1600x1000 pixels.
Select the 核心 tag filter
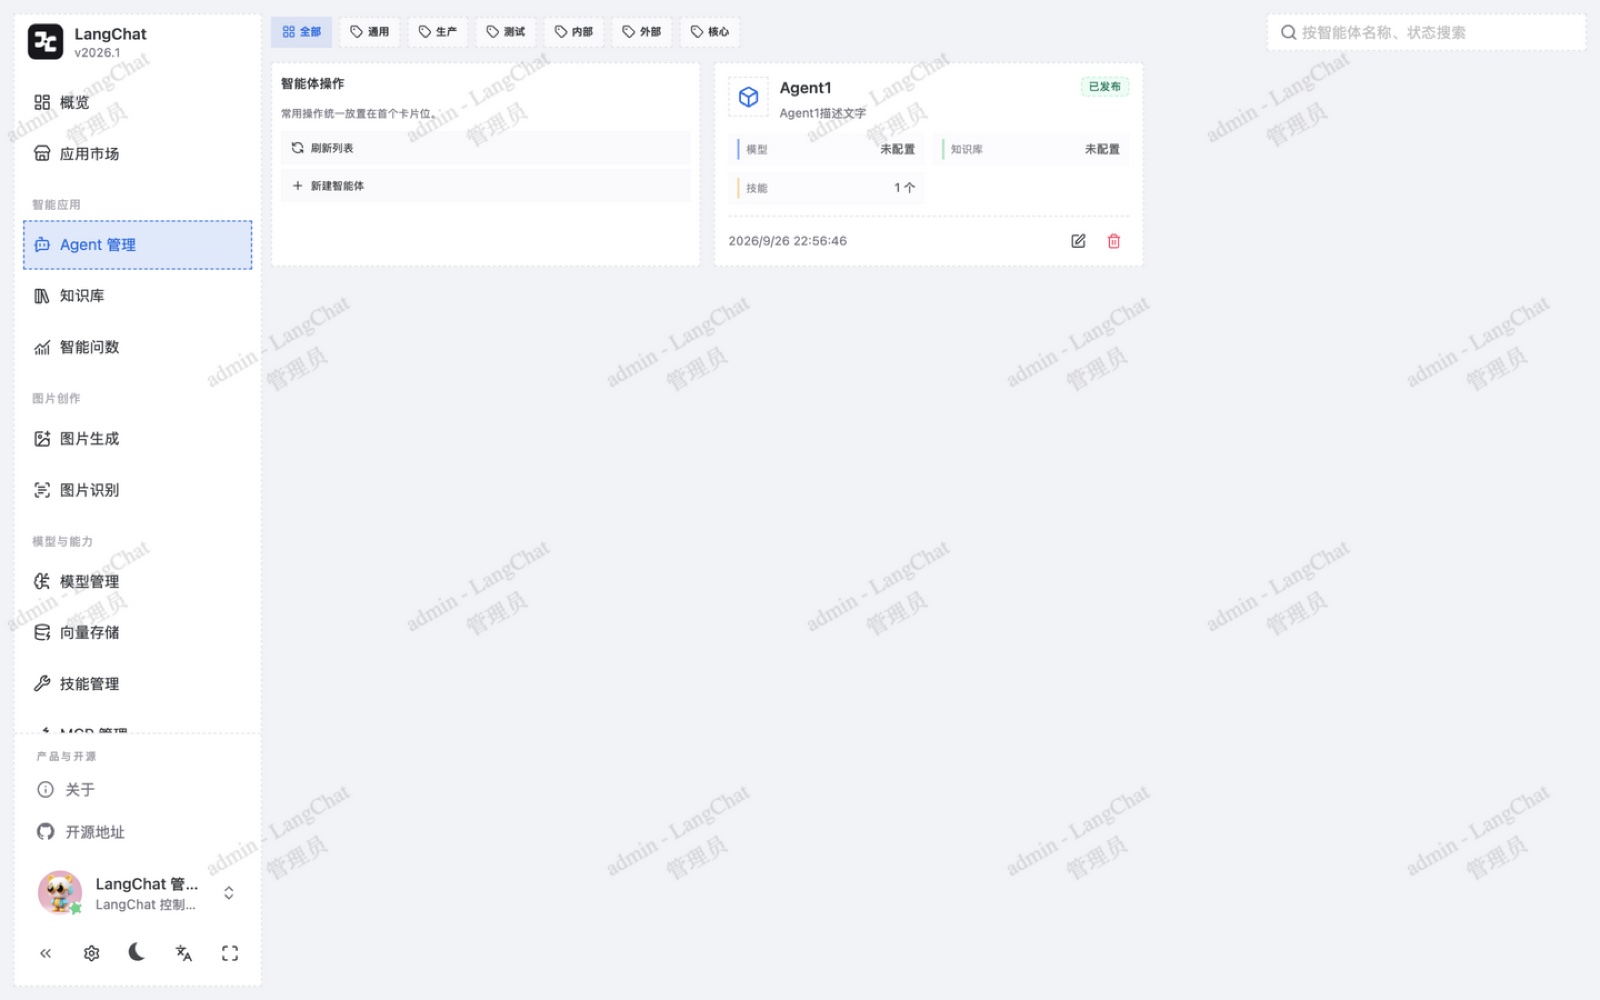click(x=710, y=32)
